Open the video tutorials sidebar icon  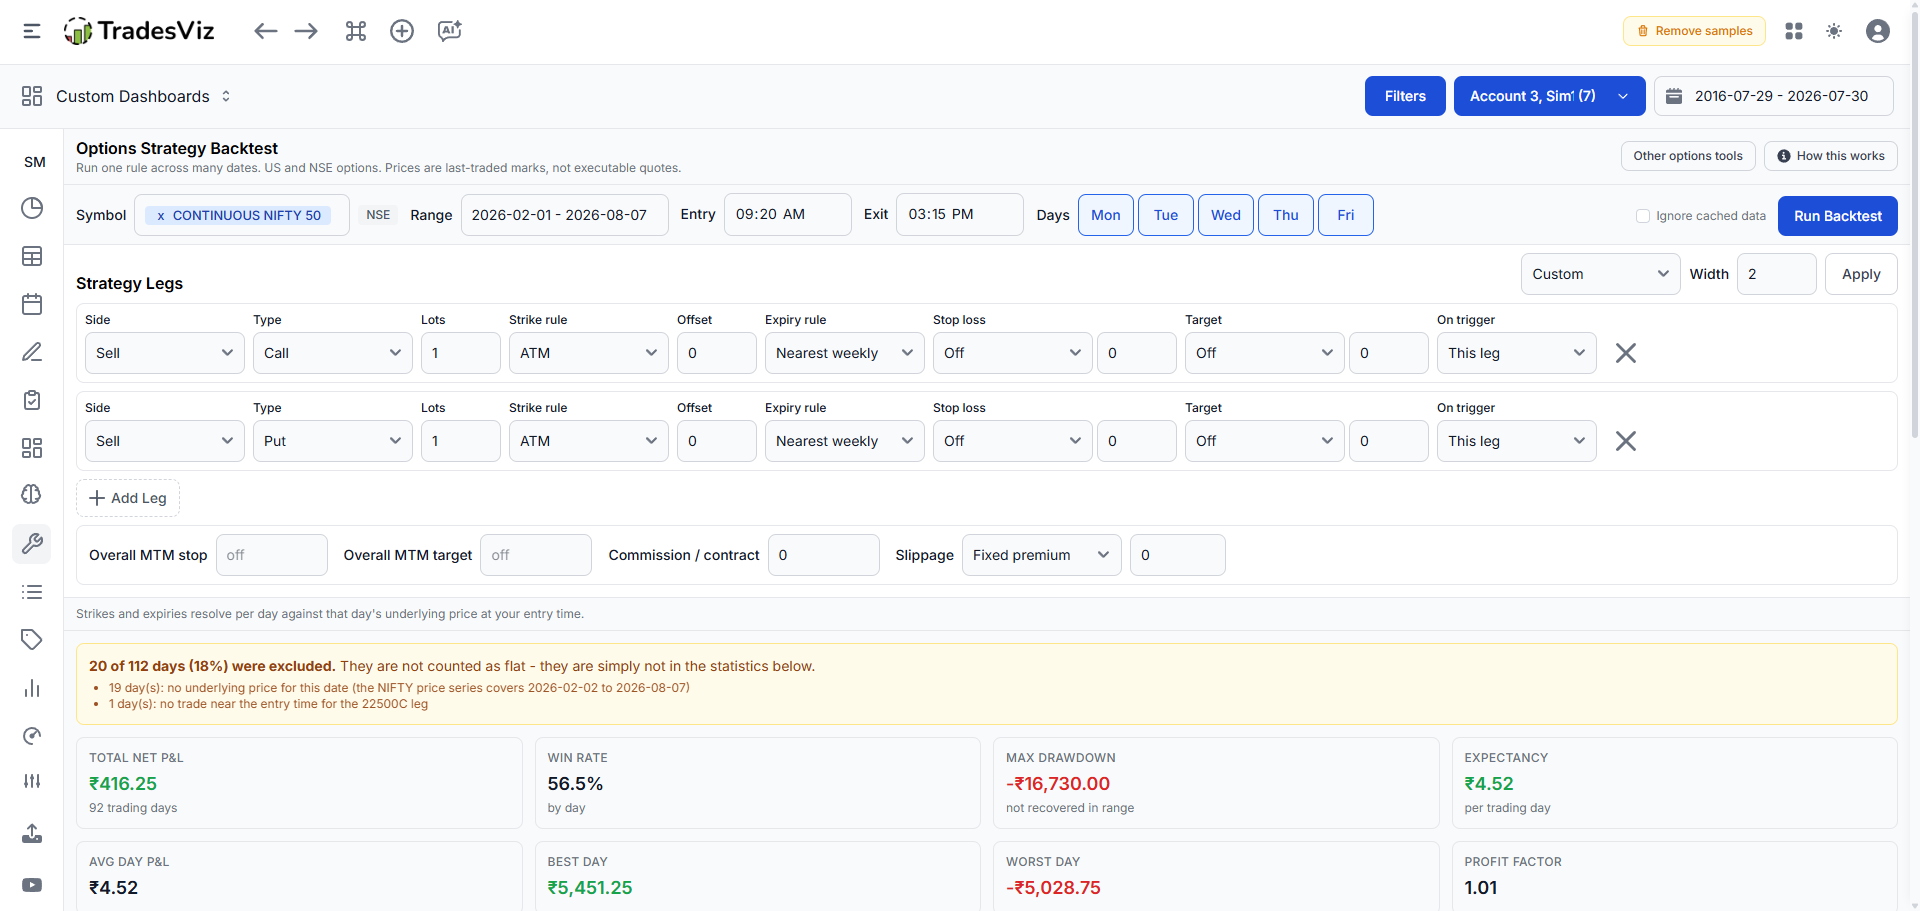[x=32, y=885]
